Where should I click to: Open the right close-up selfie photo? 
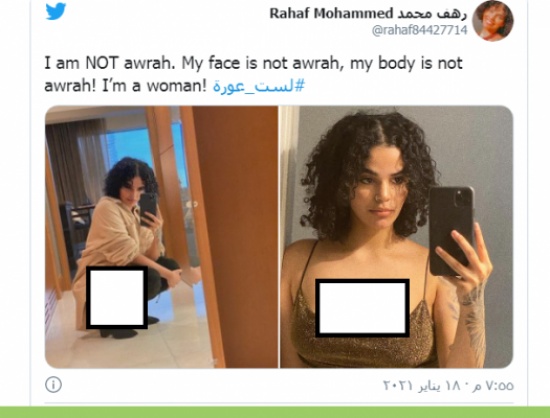pos(397,237)
